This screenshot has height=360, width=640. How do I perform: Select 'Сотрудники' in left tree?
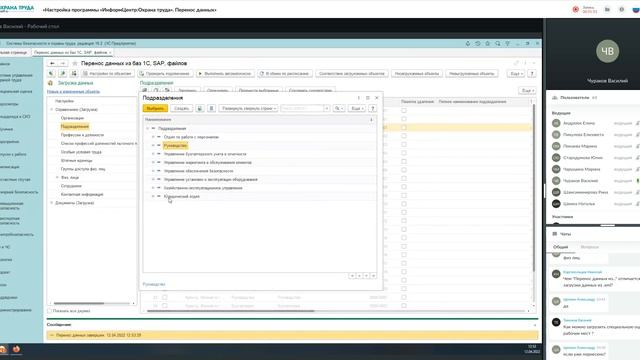point(71,186)
